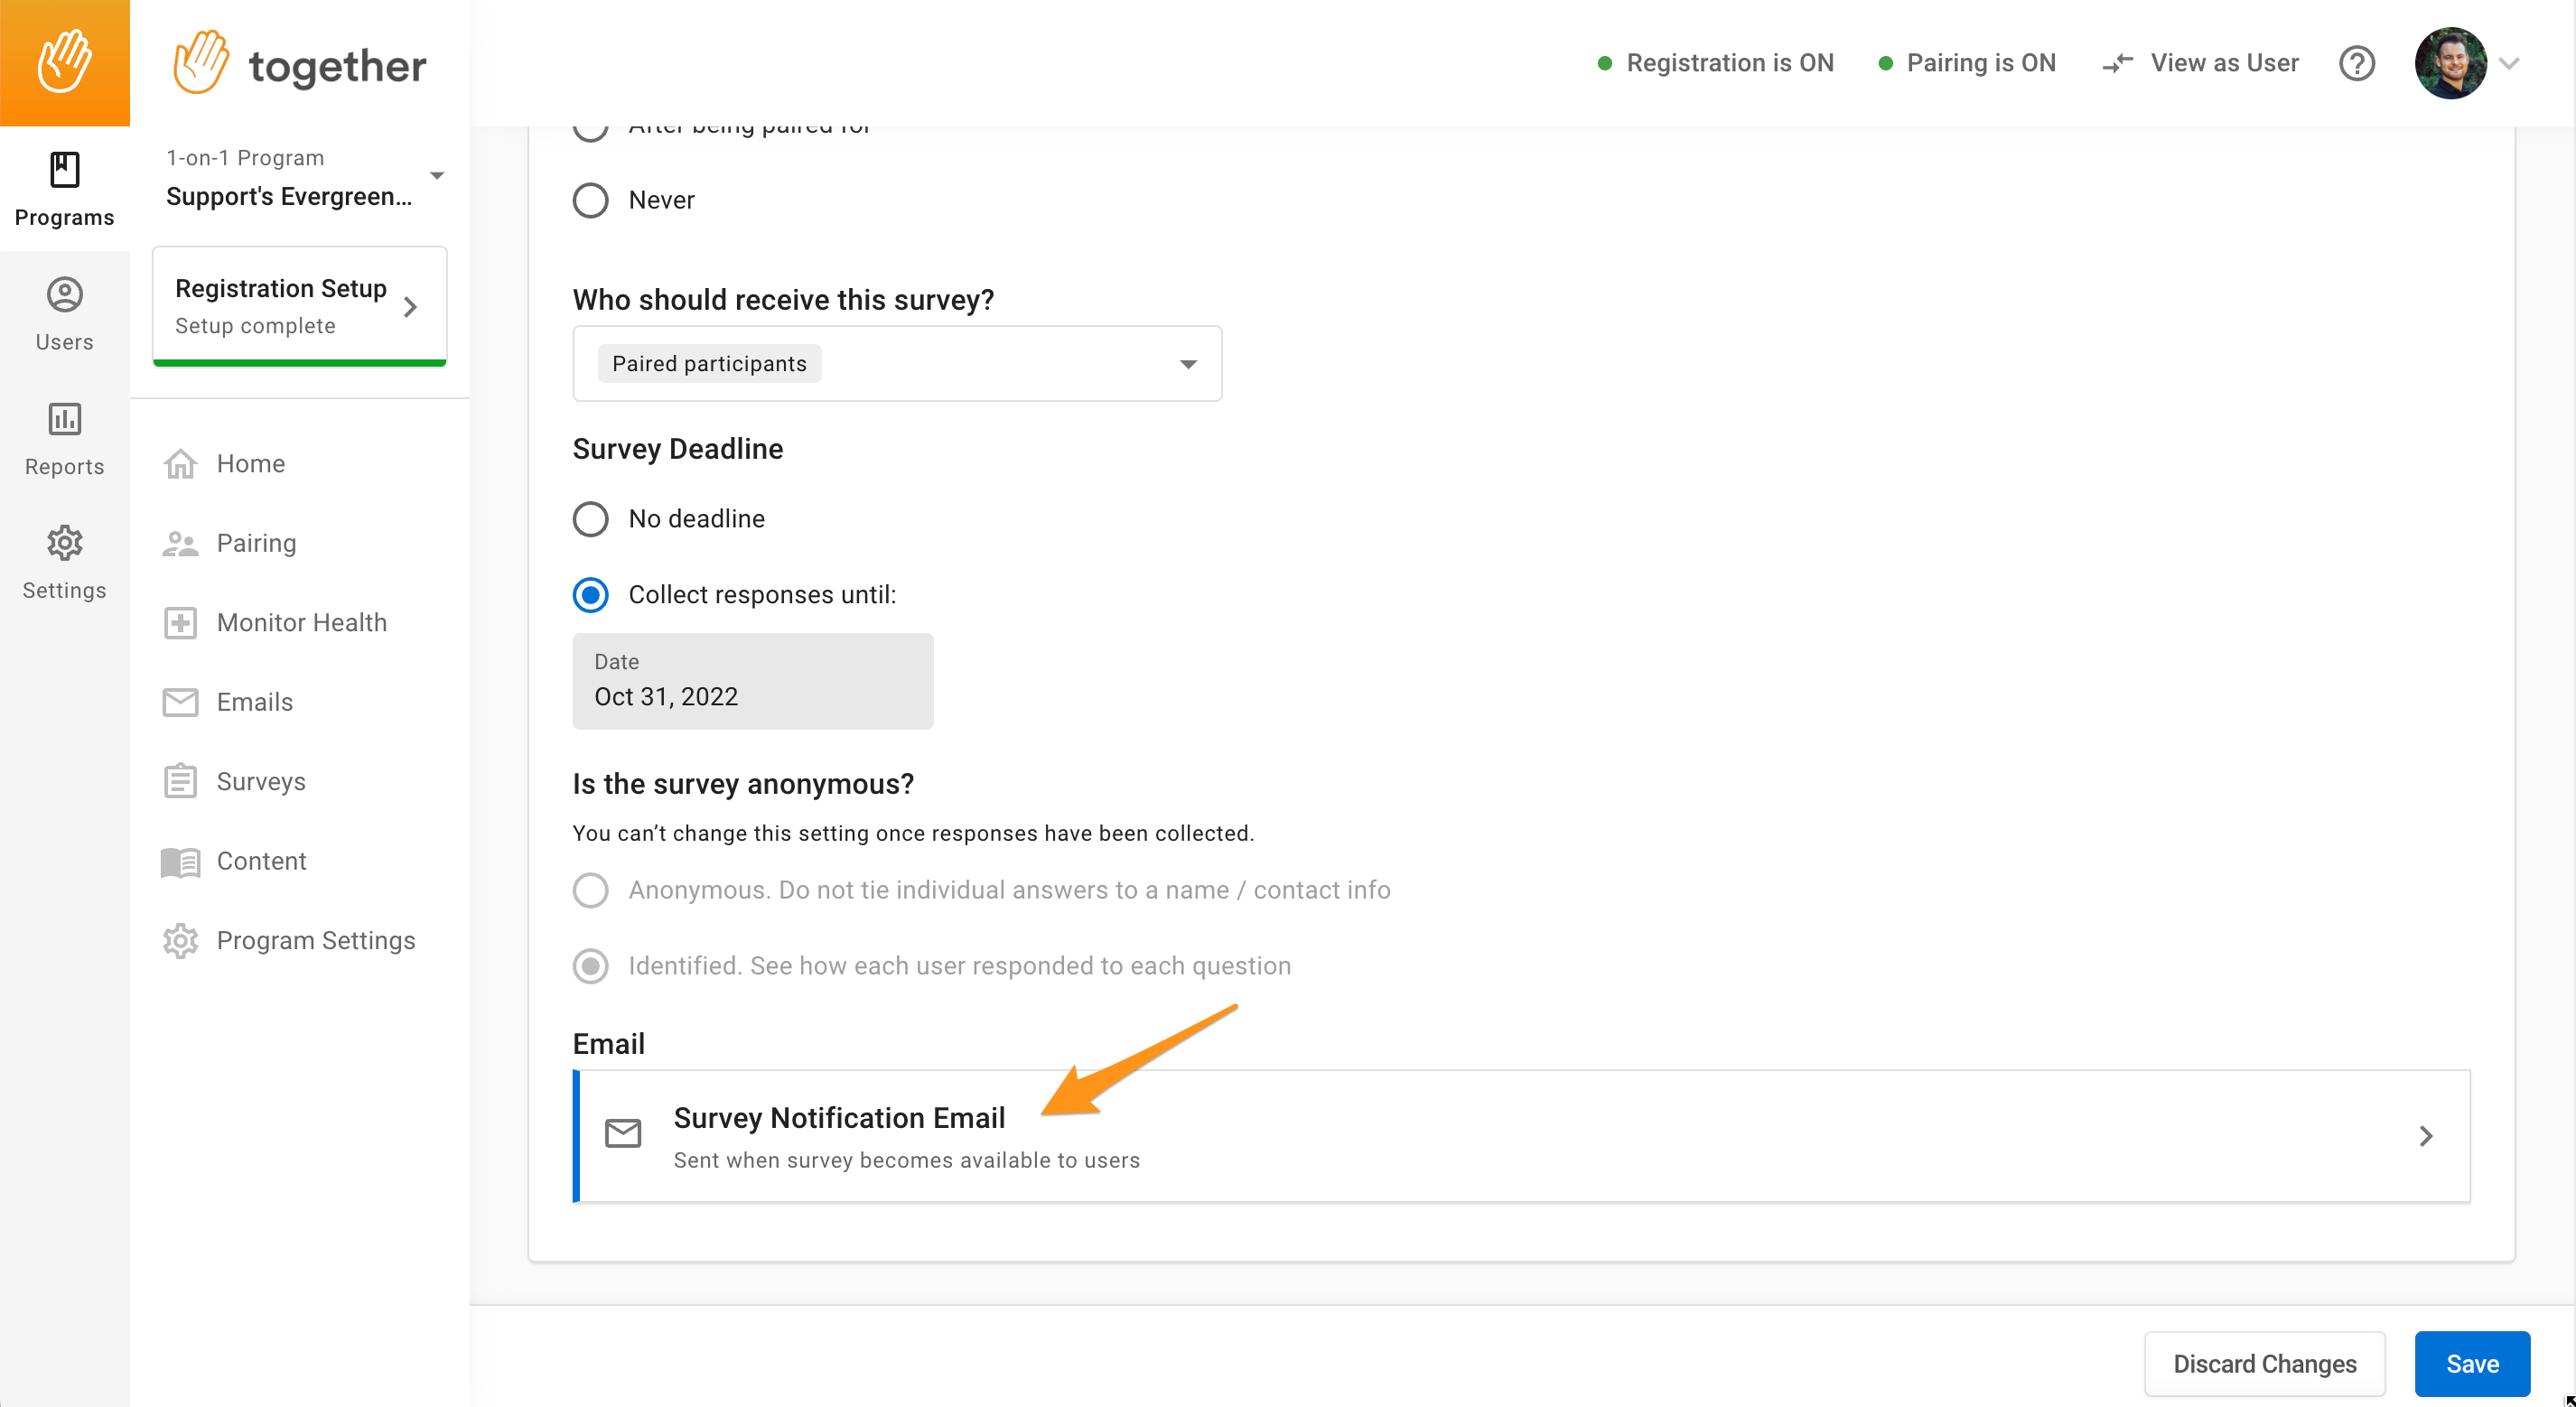Select Collect responses until radio option
This screenshot has height=1407, width=2576.
590,595
